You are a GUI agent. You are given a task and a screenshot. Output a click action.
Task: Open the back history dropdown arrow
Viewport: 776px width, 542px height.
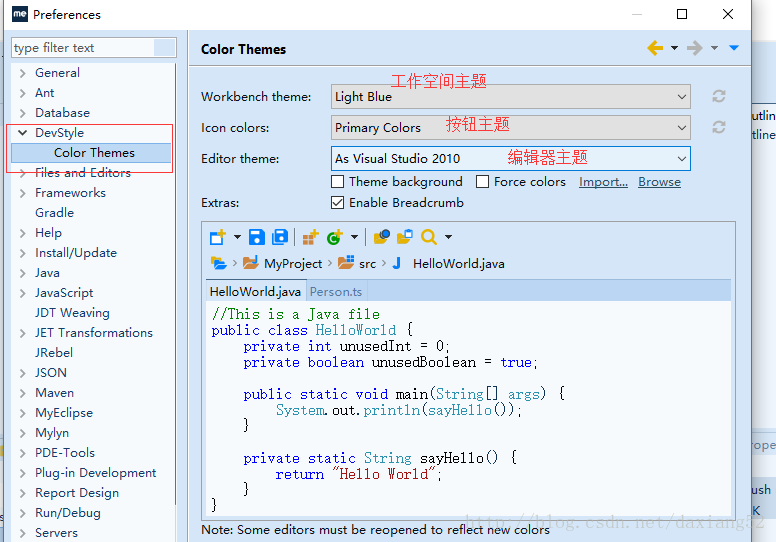point(674,48)
